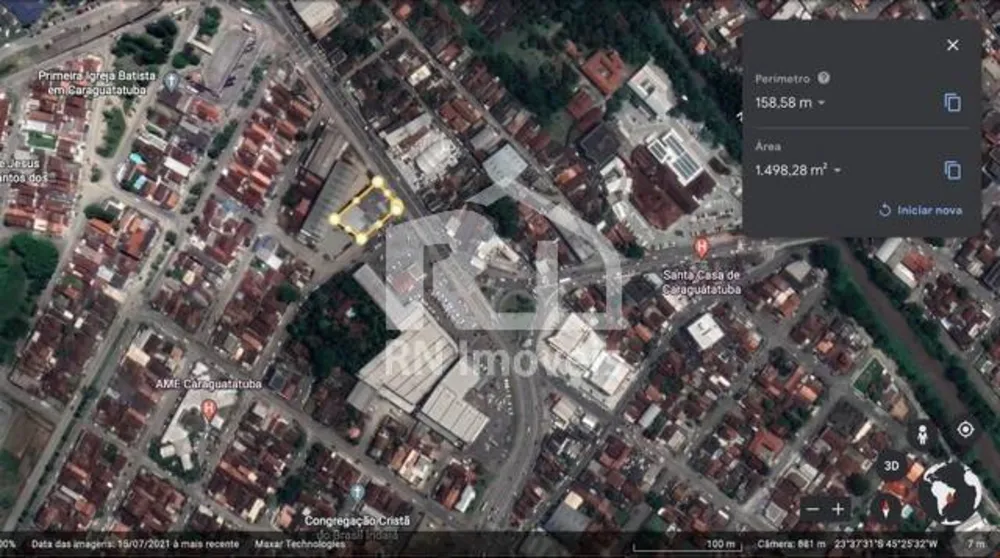
Task: Select the topmost yellow polygon vertex
Action: pos(378,182)
